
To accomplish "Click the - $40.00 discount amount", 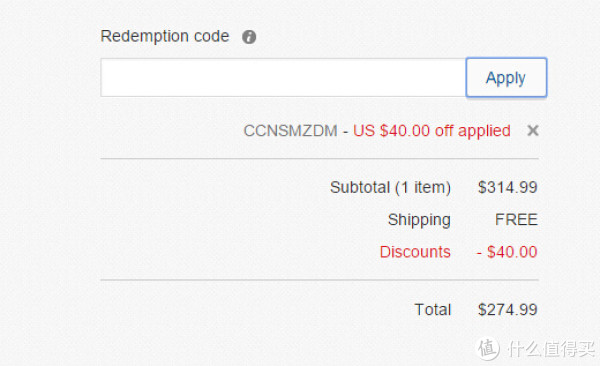I will point(507,252).
